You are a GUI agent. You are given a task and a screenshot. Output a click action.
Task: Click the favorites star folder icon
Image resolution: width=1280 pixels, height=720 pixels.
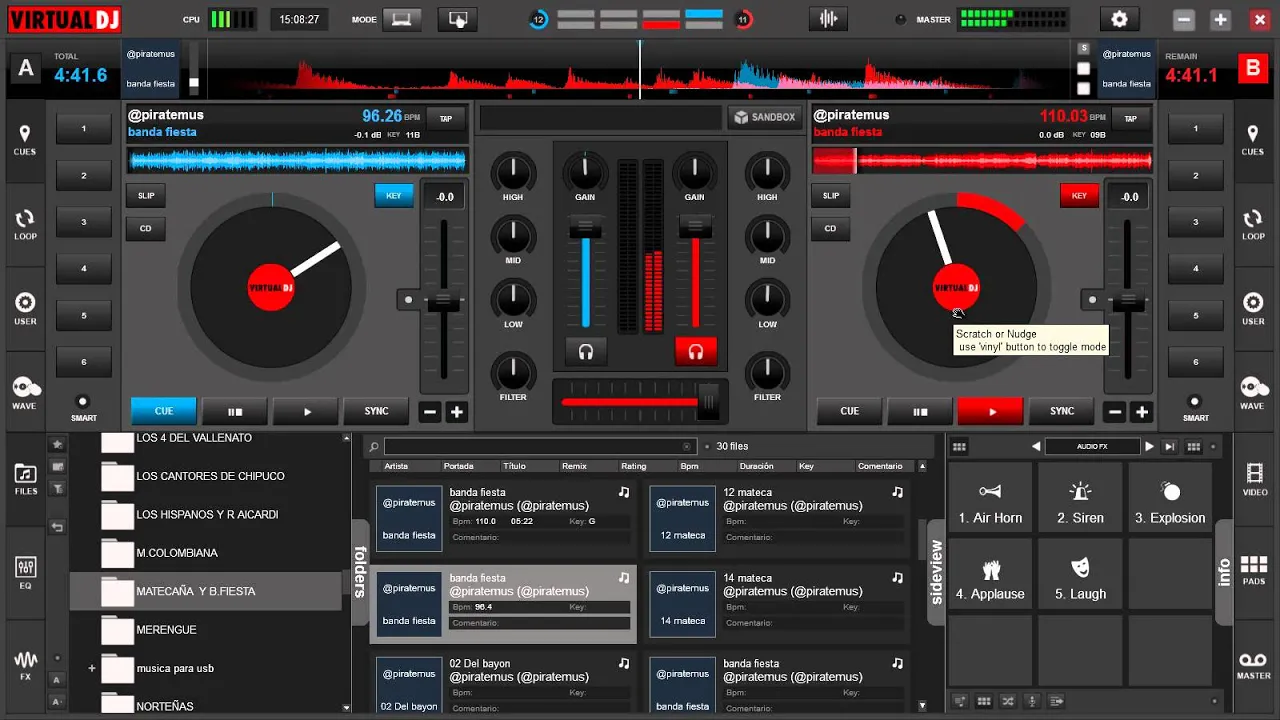pos(58,444)
